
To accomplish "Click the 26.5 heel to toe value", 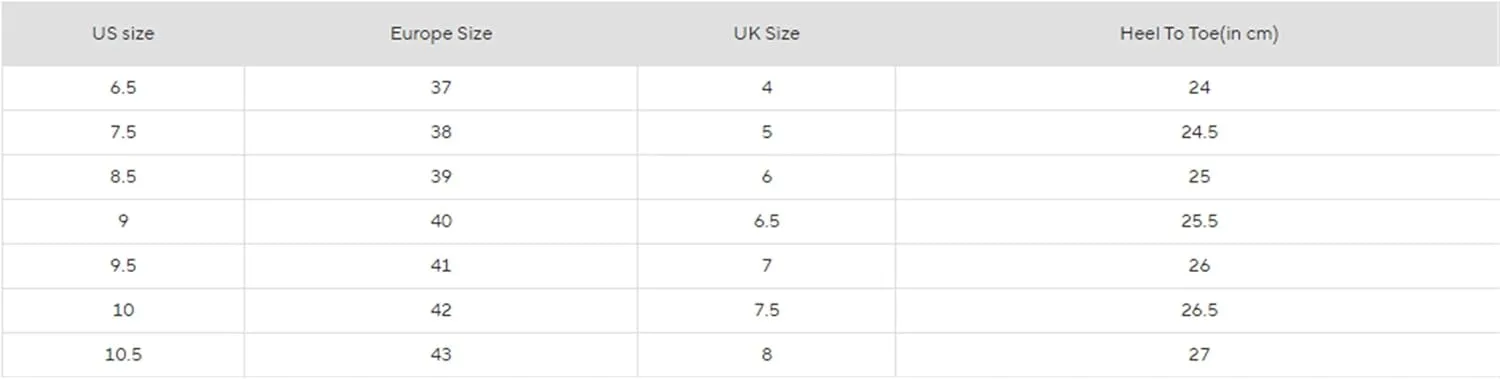I will [x=1198, y=310].
